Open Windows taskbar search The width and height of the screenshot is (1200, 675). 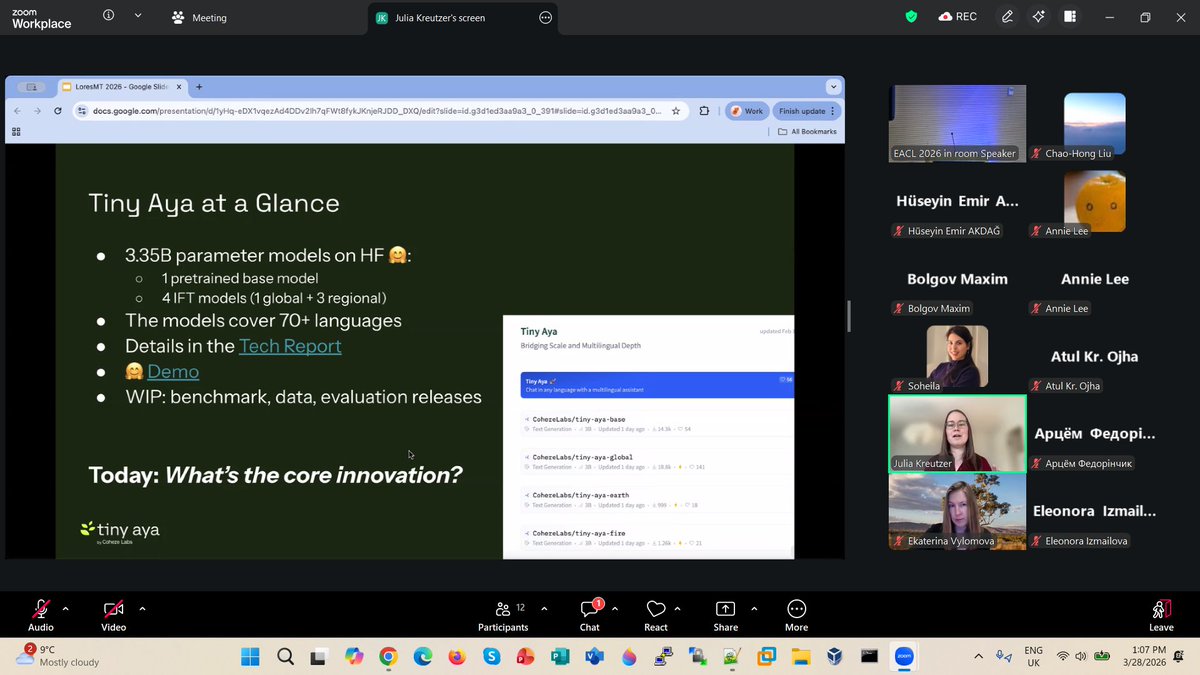[284, 656]
